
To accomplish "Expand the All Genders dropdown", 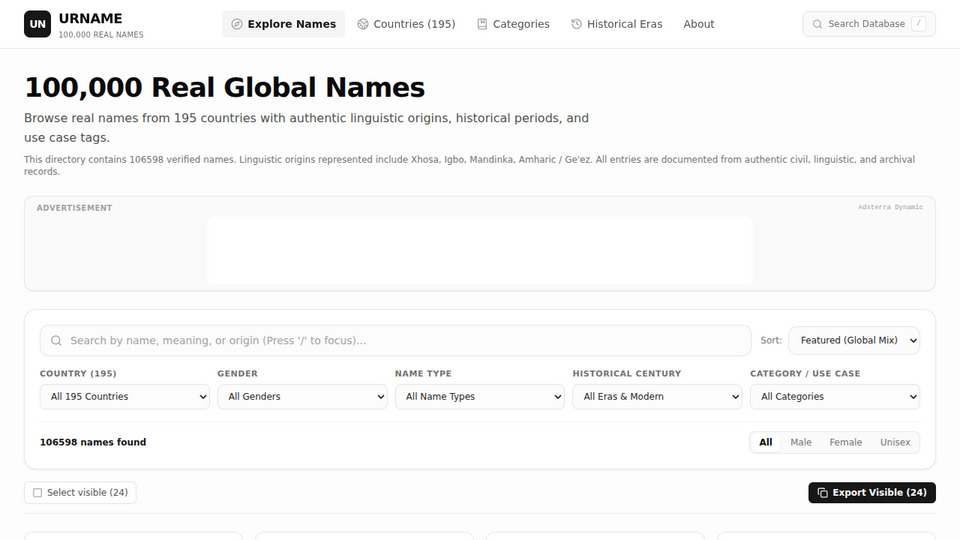I will 302,397.
